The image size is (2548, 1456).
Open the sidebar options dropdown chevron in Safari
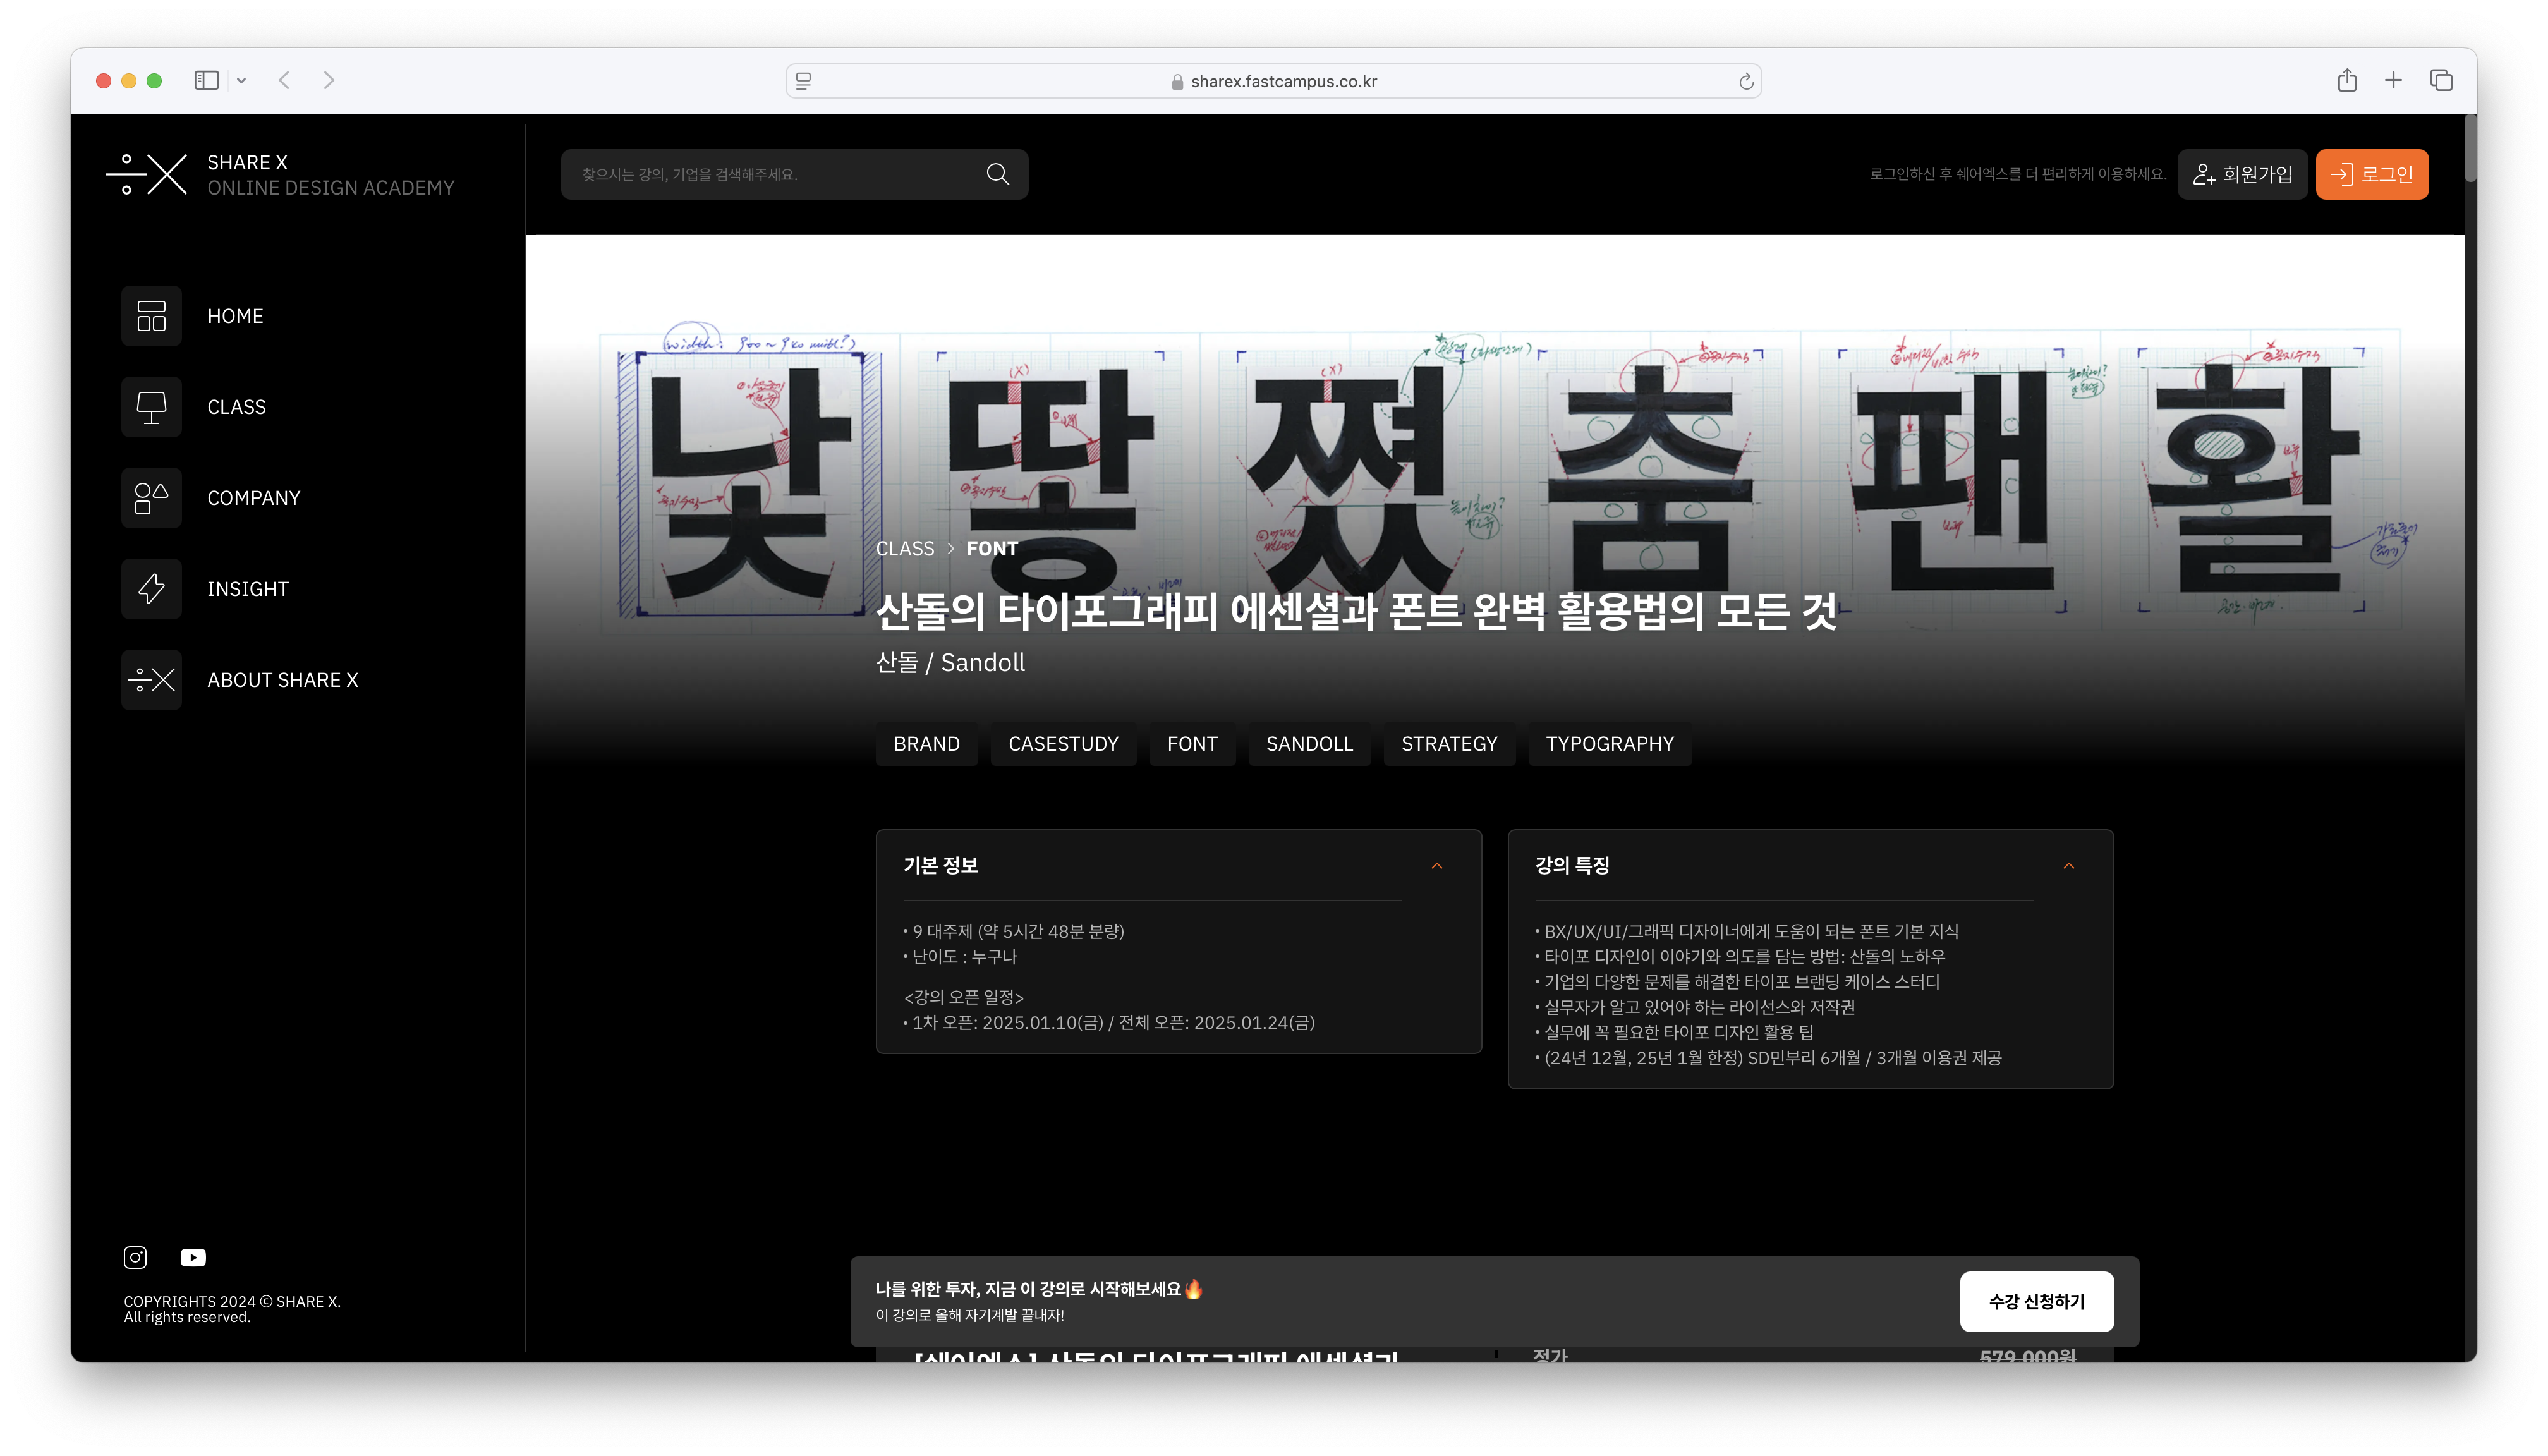241,81
